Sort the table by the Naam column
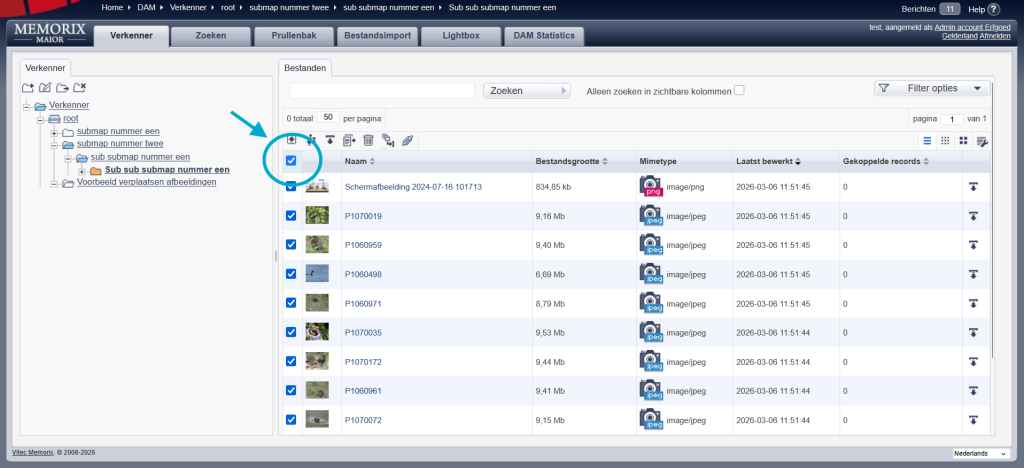This screenshot has height=468, width=1024. click(x=356, y=161)
